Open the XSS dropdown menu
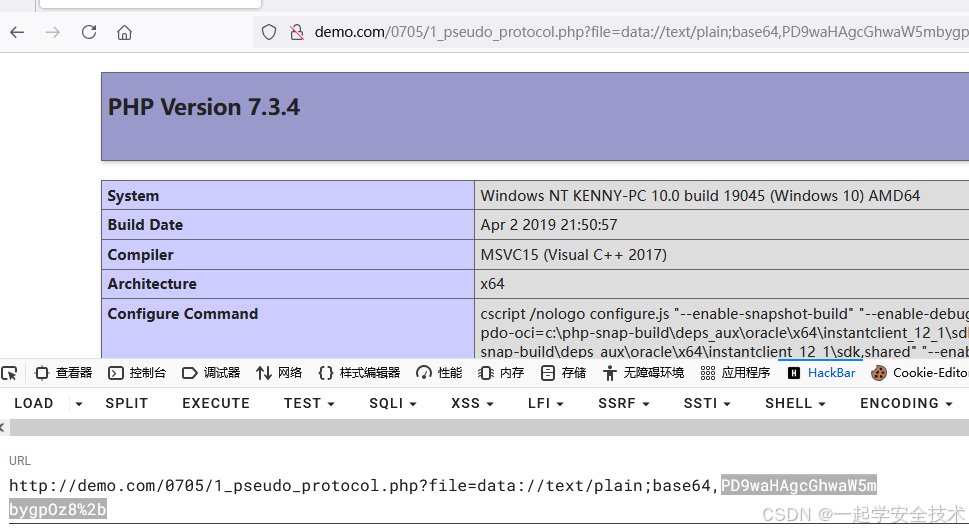This screenshot has width=969, height=532. (472, 403)
